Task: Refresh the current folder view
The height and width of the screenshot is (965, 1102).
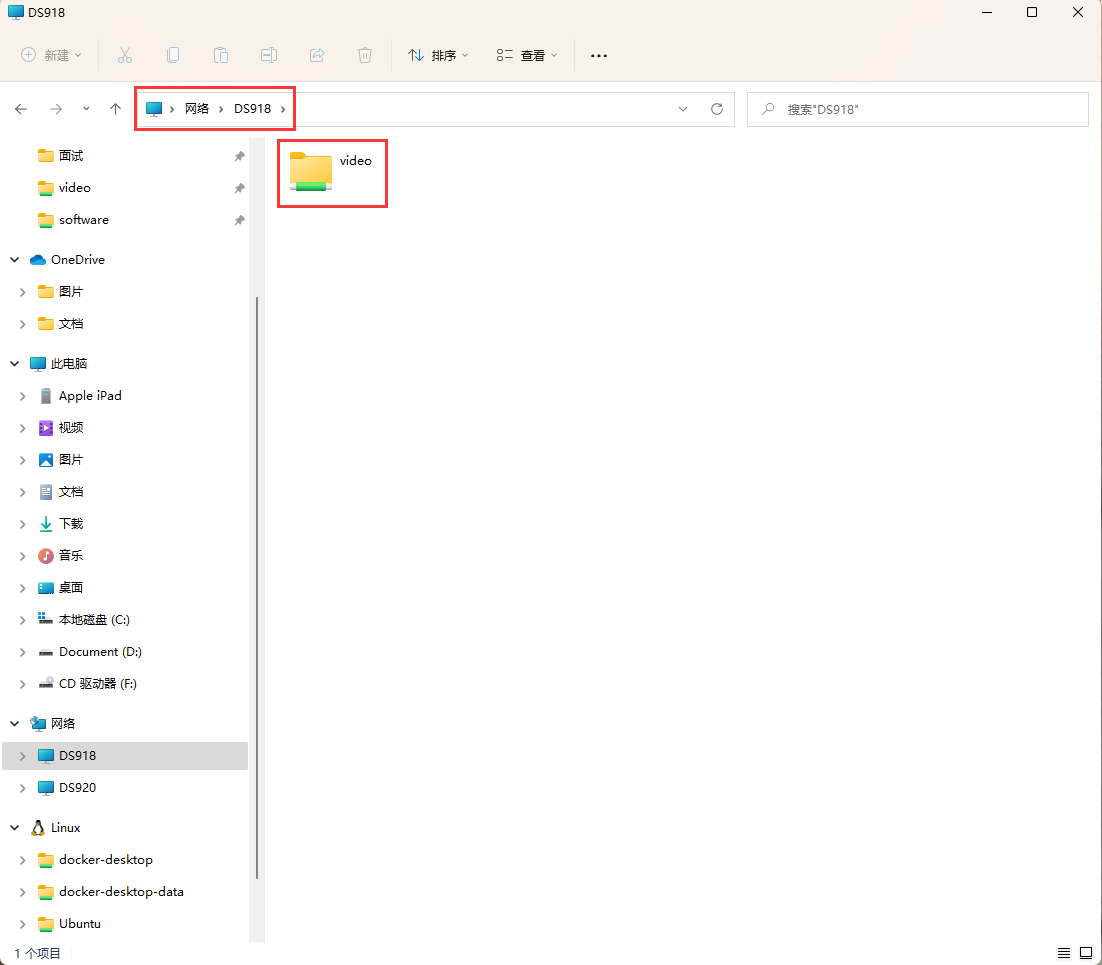Action: [x=716, y=109]
